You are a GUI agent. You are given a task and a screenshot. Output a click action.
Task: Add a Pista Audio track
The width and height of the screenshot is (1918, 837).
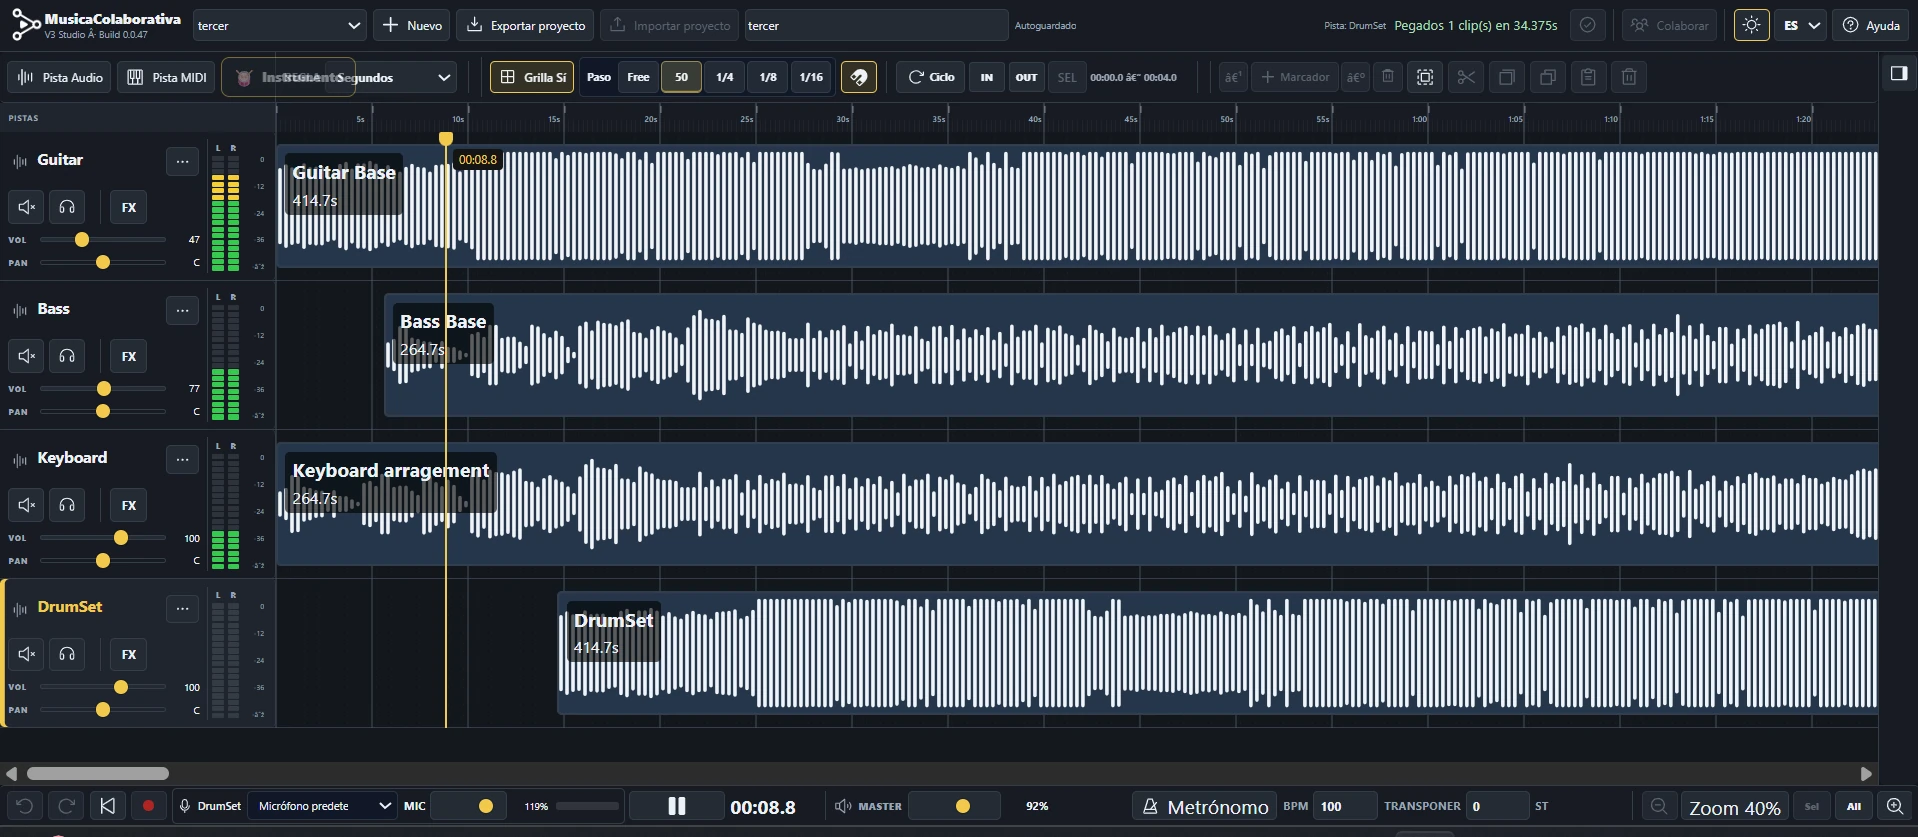(x=60, y=77)
